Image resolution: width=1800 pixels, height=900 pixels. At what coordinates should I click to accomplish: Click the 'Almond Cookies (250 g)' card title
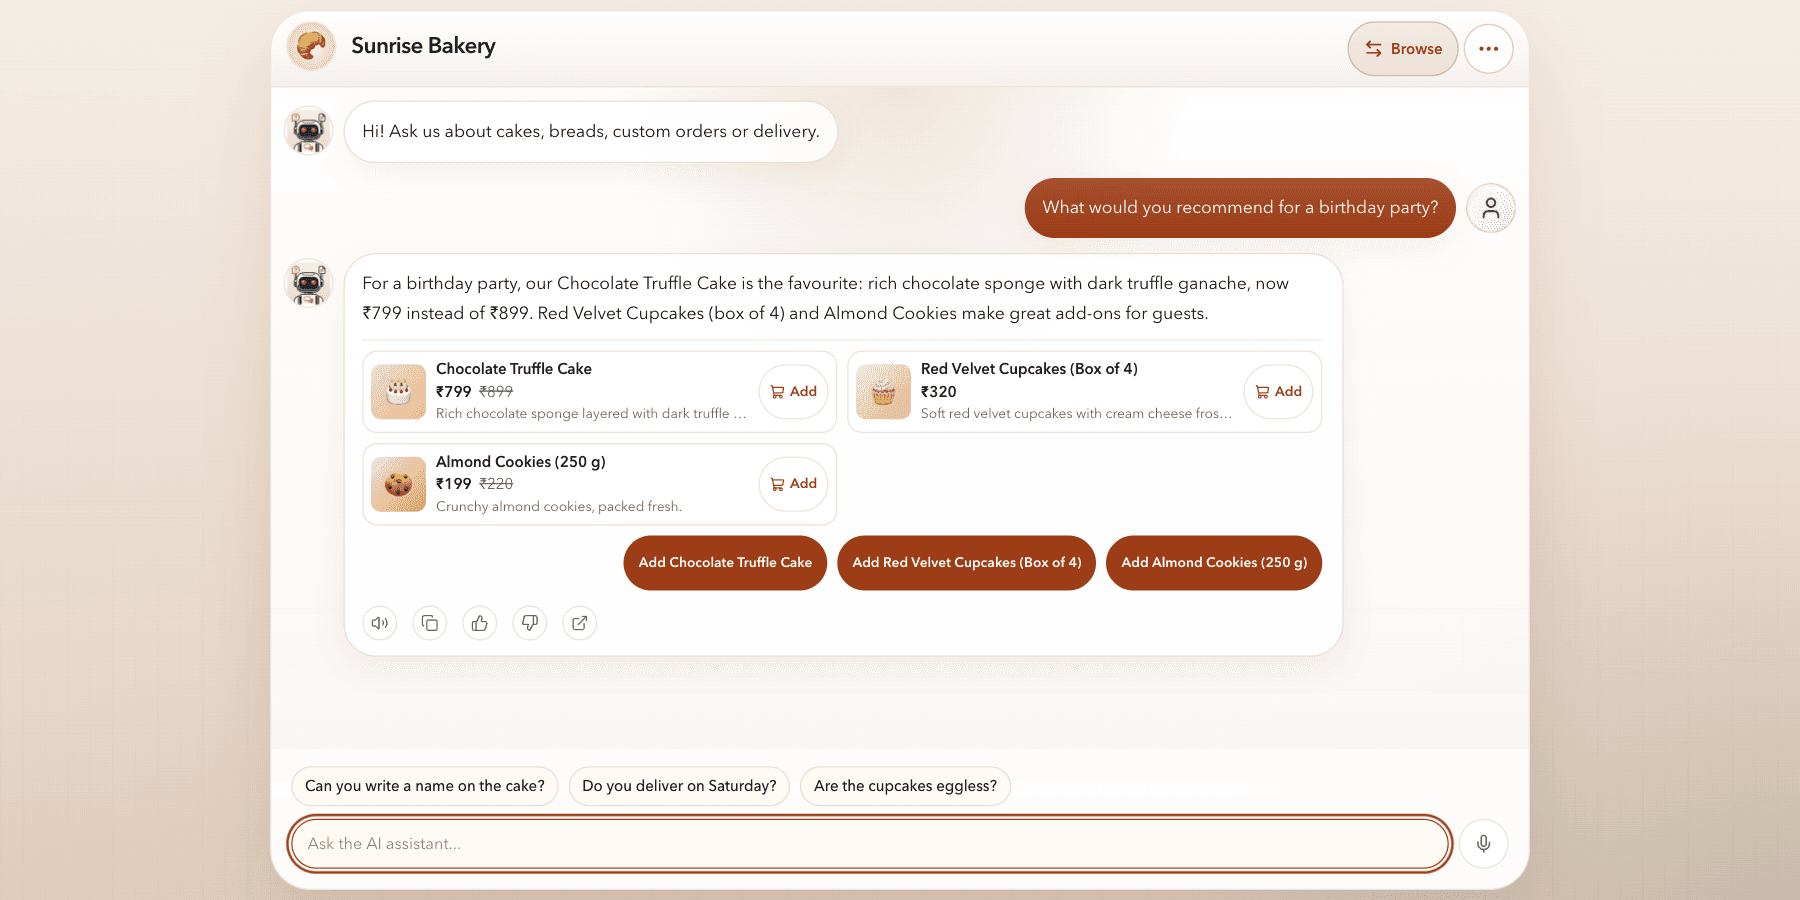pyautogui.click(x=521, y=462)
